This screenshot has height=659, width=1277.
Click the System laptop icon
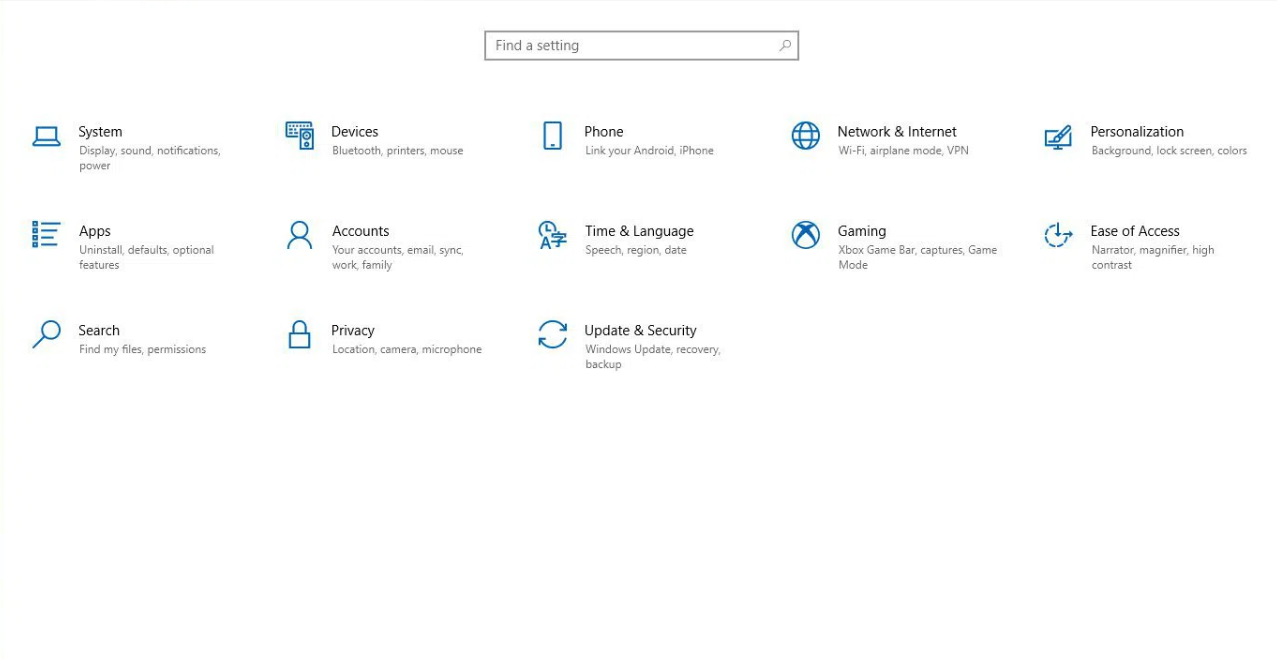pyautogui.click(x=46, y=136)
